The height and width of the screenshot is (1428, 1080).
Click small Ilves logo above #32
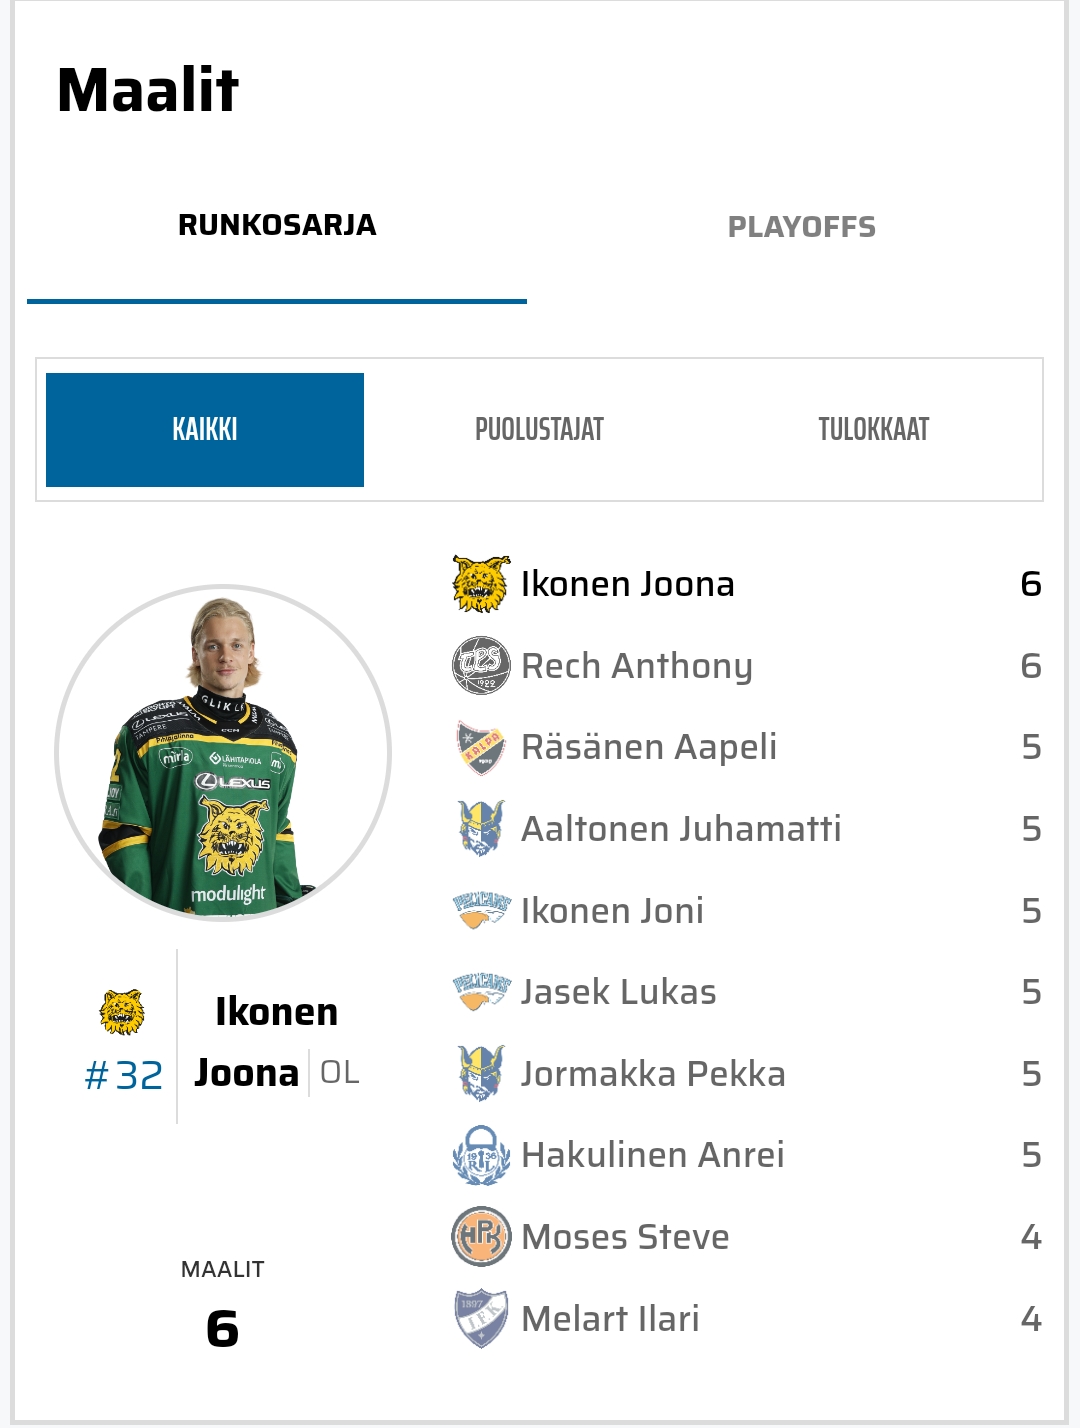(122, 1012)
